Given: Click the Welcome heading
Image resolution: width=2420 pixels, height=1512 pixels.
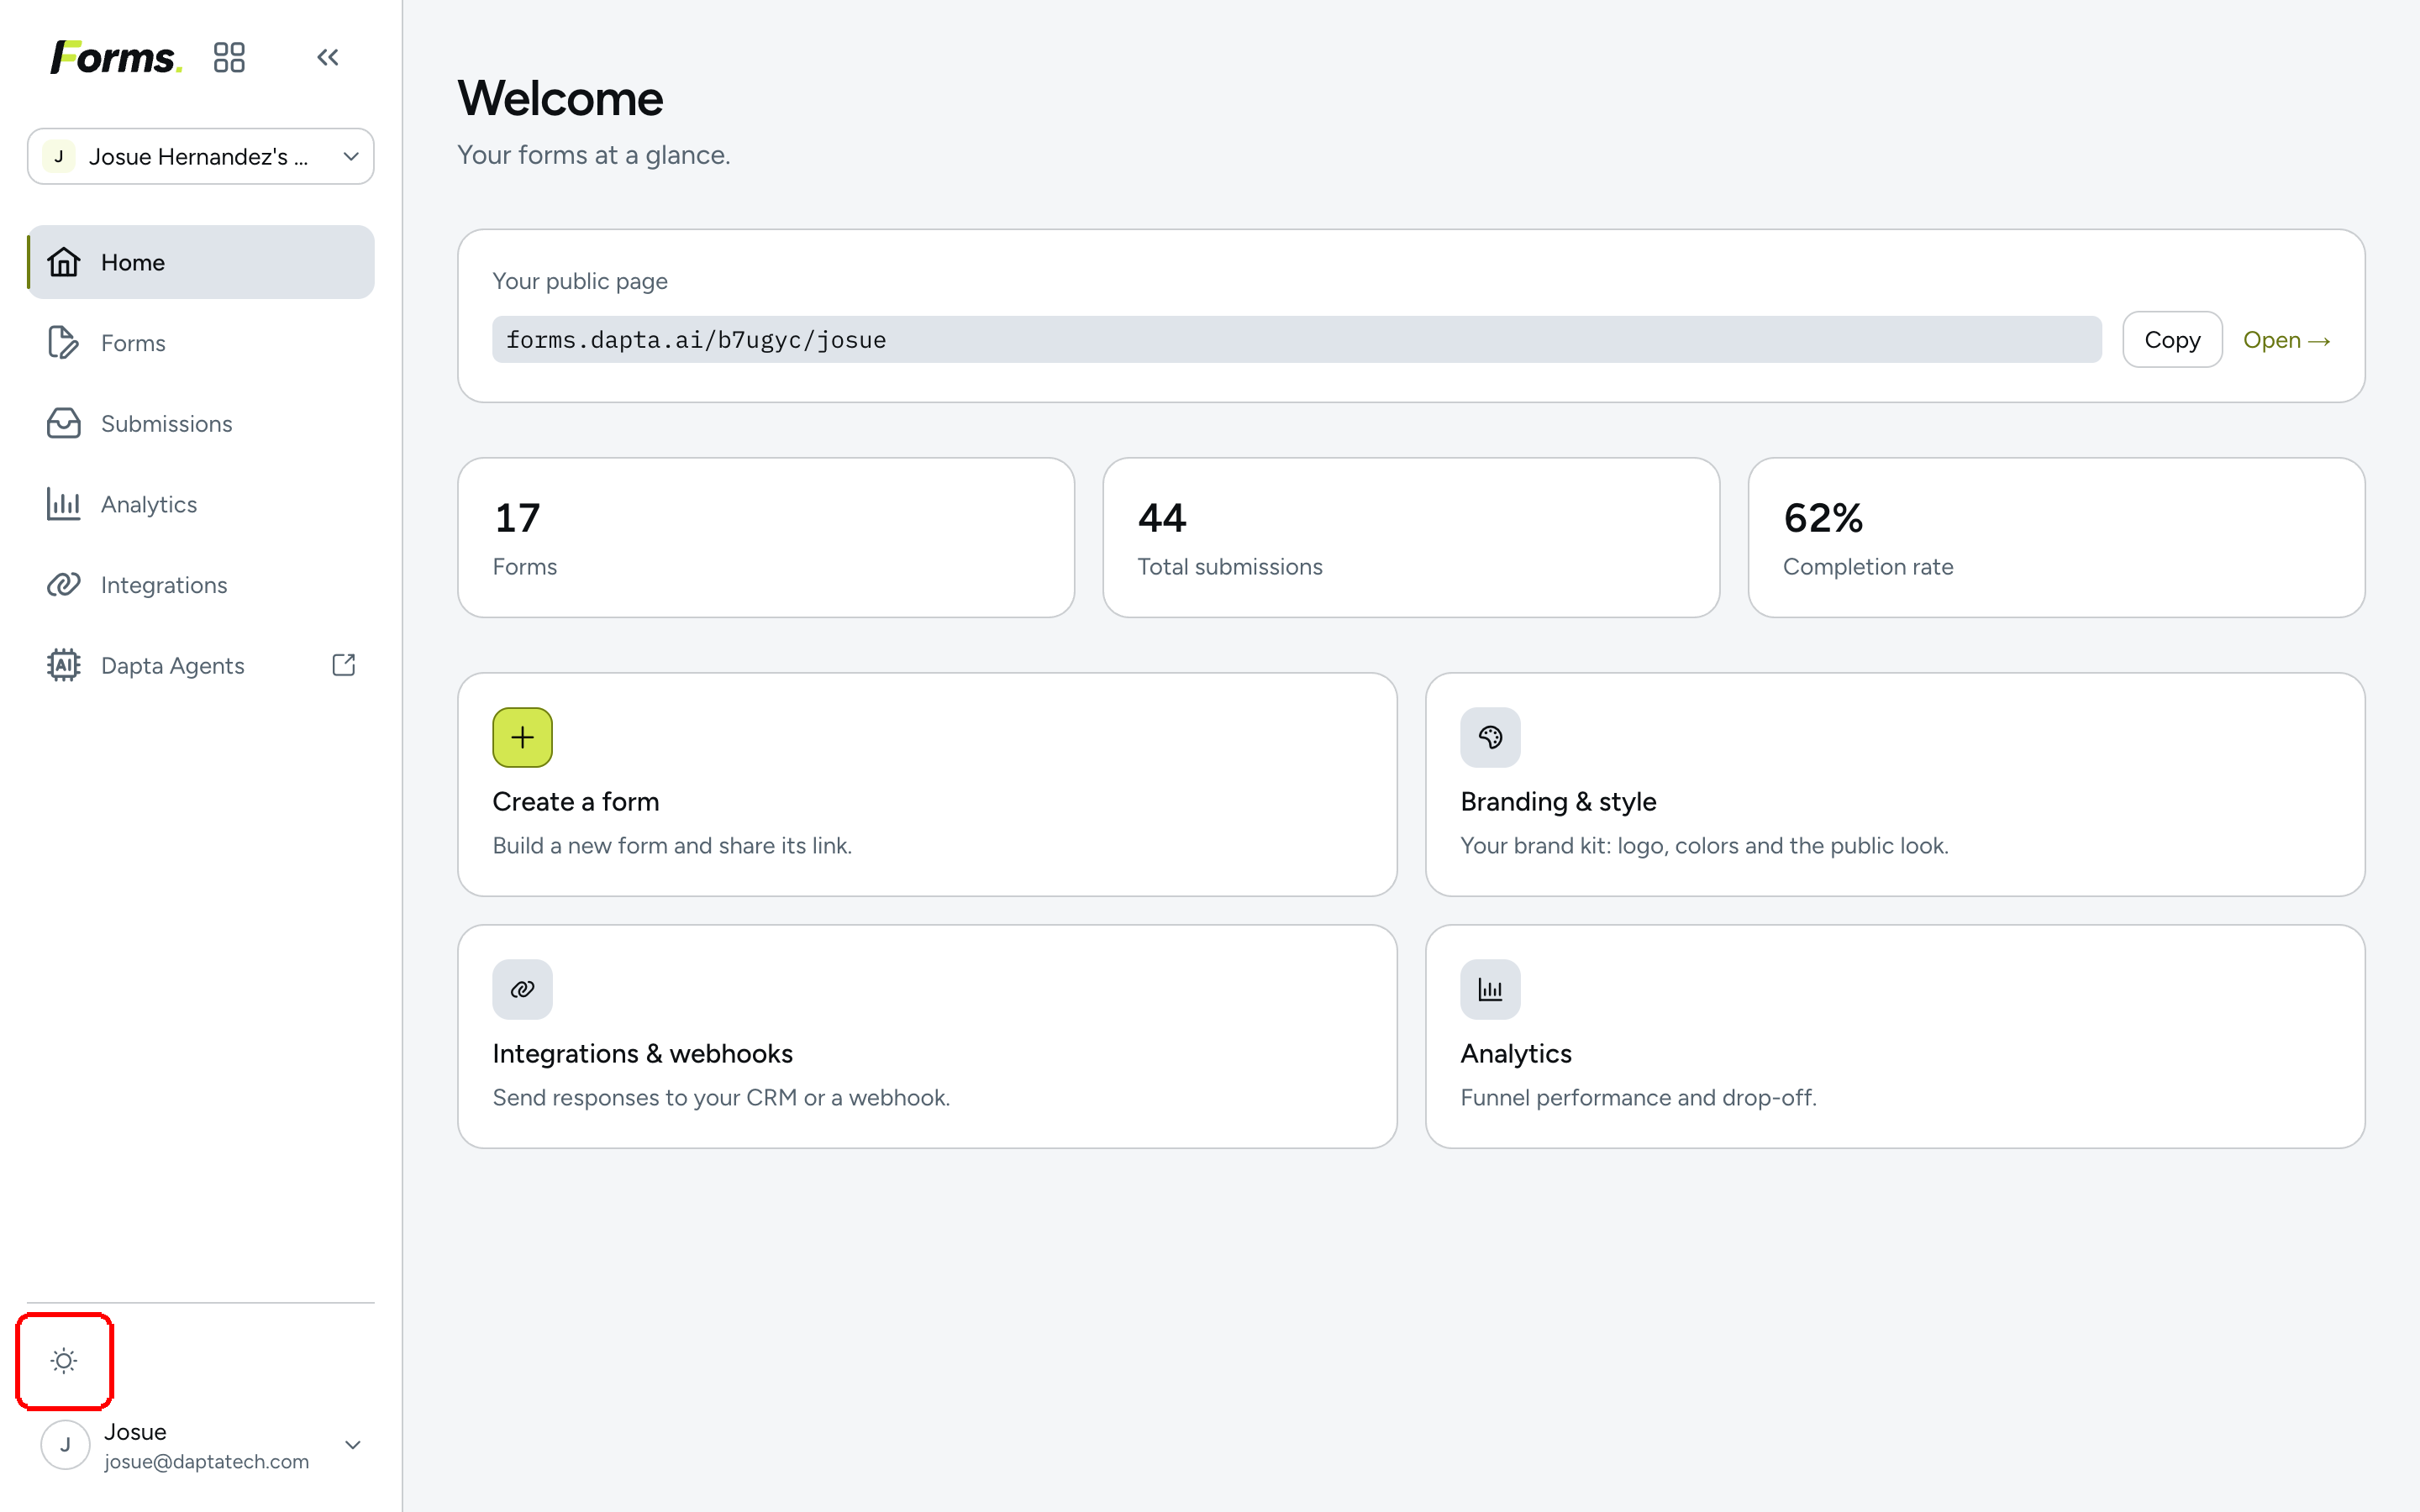Looking at the screenshot, I should click(560, 98).
